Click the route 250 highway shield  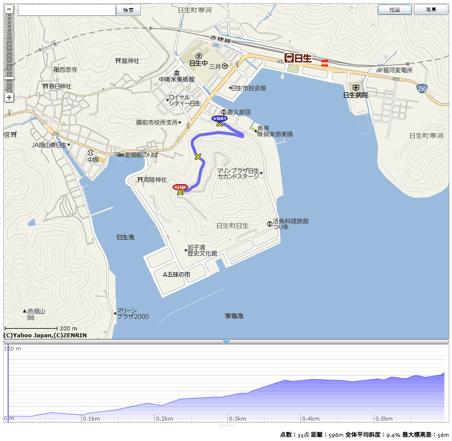pos(422,88)
